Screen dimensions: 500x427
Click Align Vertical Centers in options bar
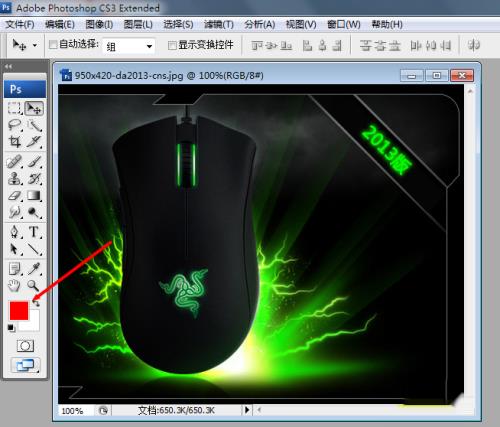click(271, 45)
